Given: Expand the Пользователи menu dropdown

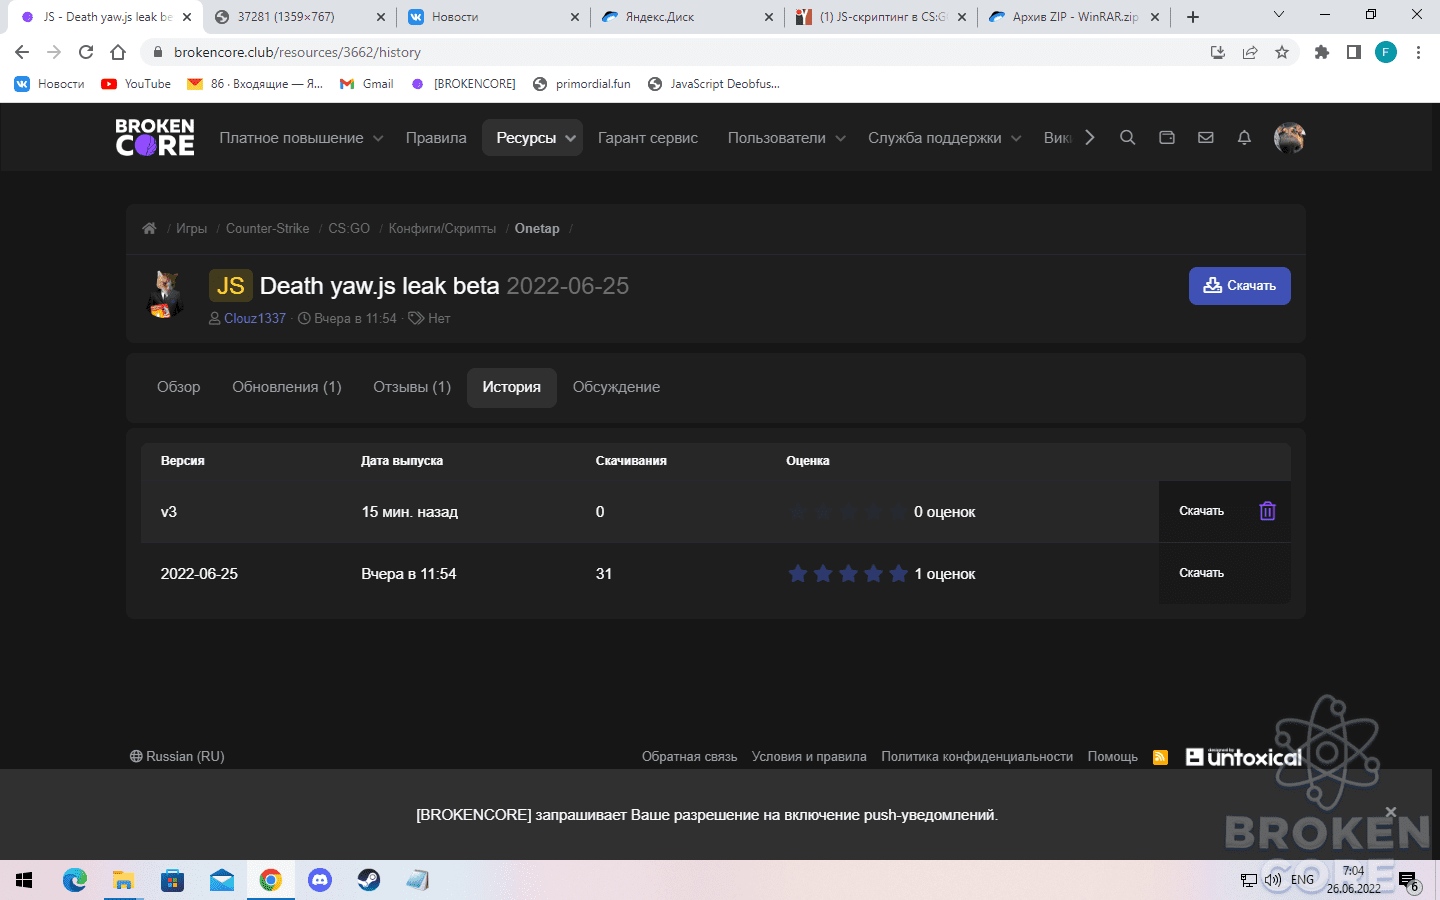Looking at the screenshot, I should [x=786, y=138].
